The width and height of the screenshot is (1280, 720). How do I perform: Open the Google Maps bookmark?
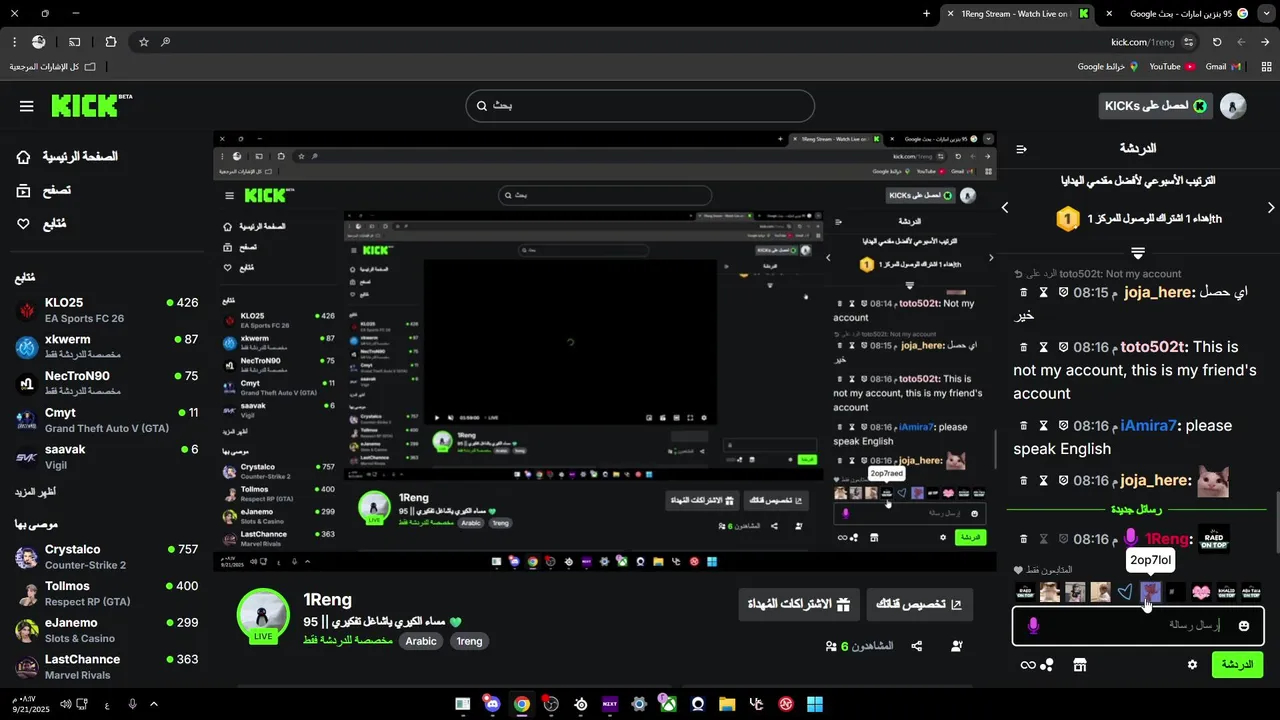coord(1108,67)
